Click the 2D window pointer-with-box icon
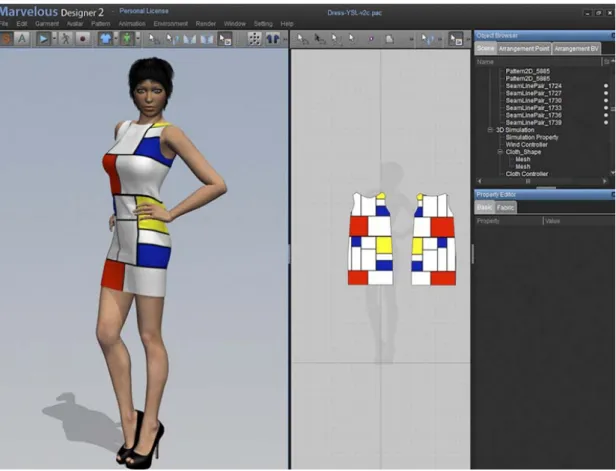The image size is (616, 471). [x=456, y=39]
